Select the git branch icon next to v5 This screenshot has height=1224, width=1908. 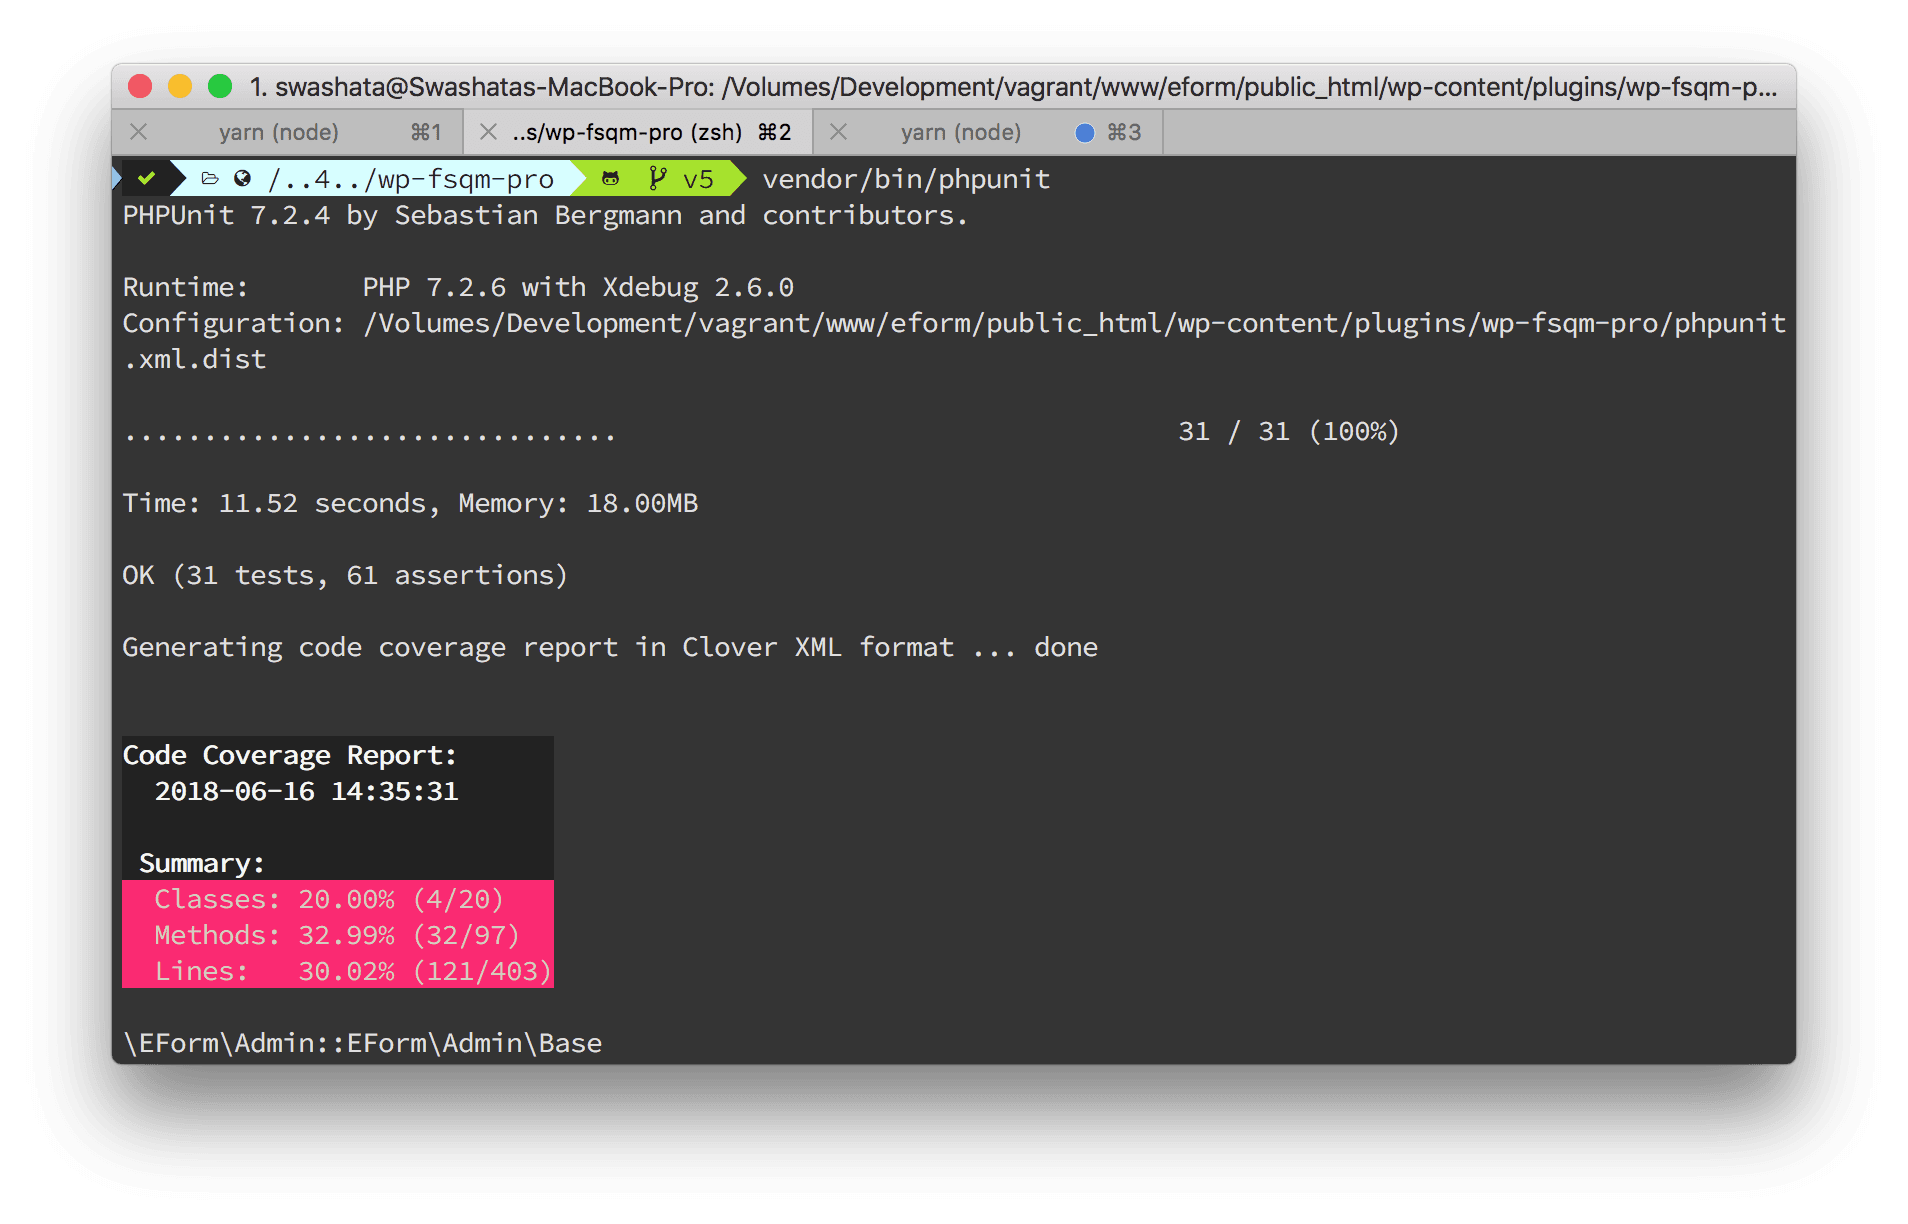pos(657,178)
